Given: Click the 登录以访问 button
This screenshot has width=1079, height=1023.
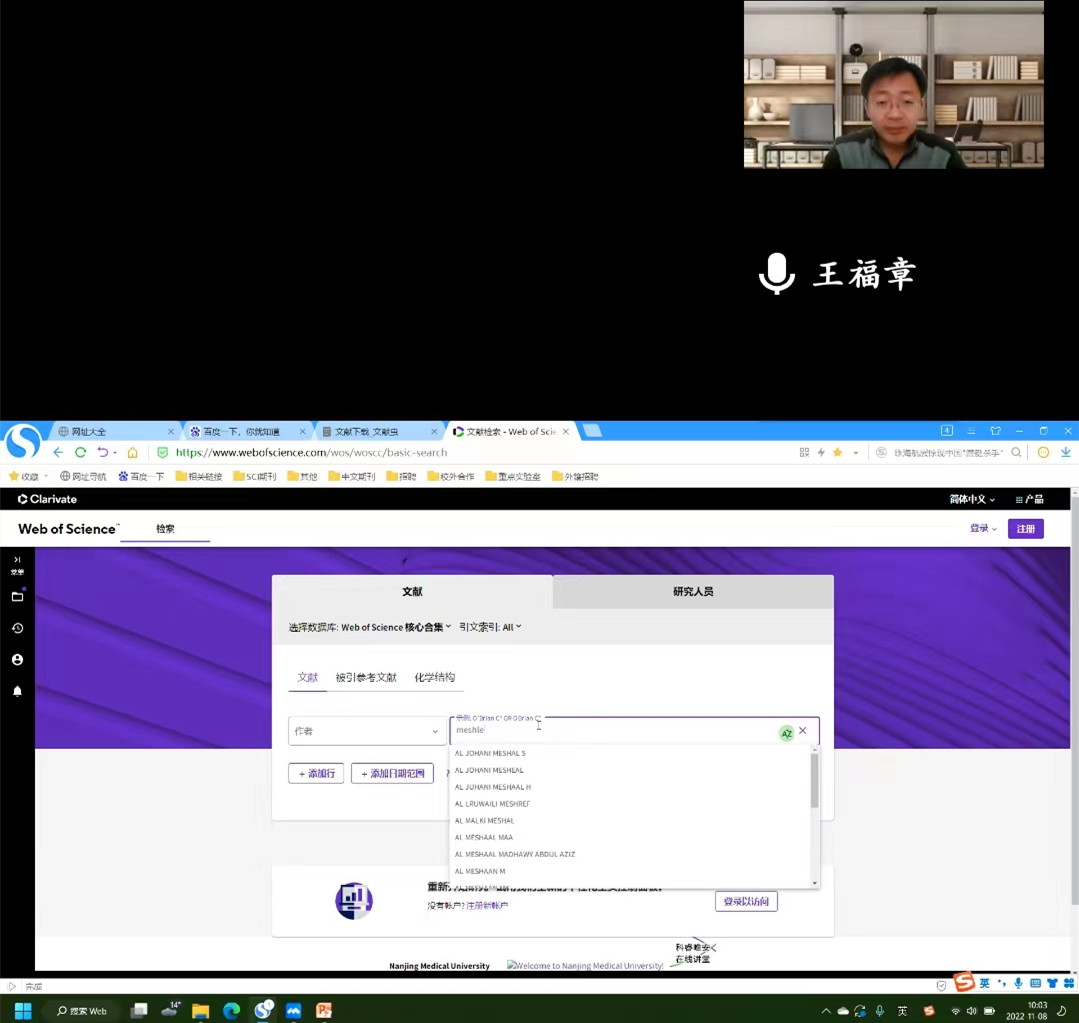Looking at the screenshot, I should [x=746, y=901].
